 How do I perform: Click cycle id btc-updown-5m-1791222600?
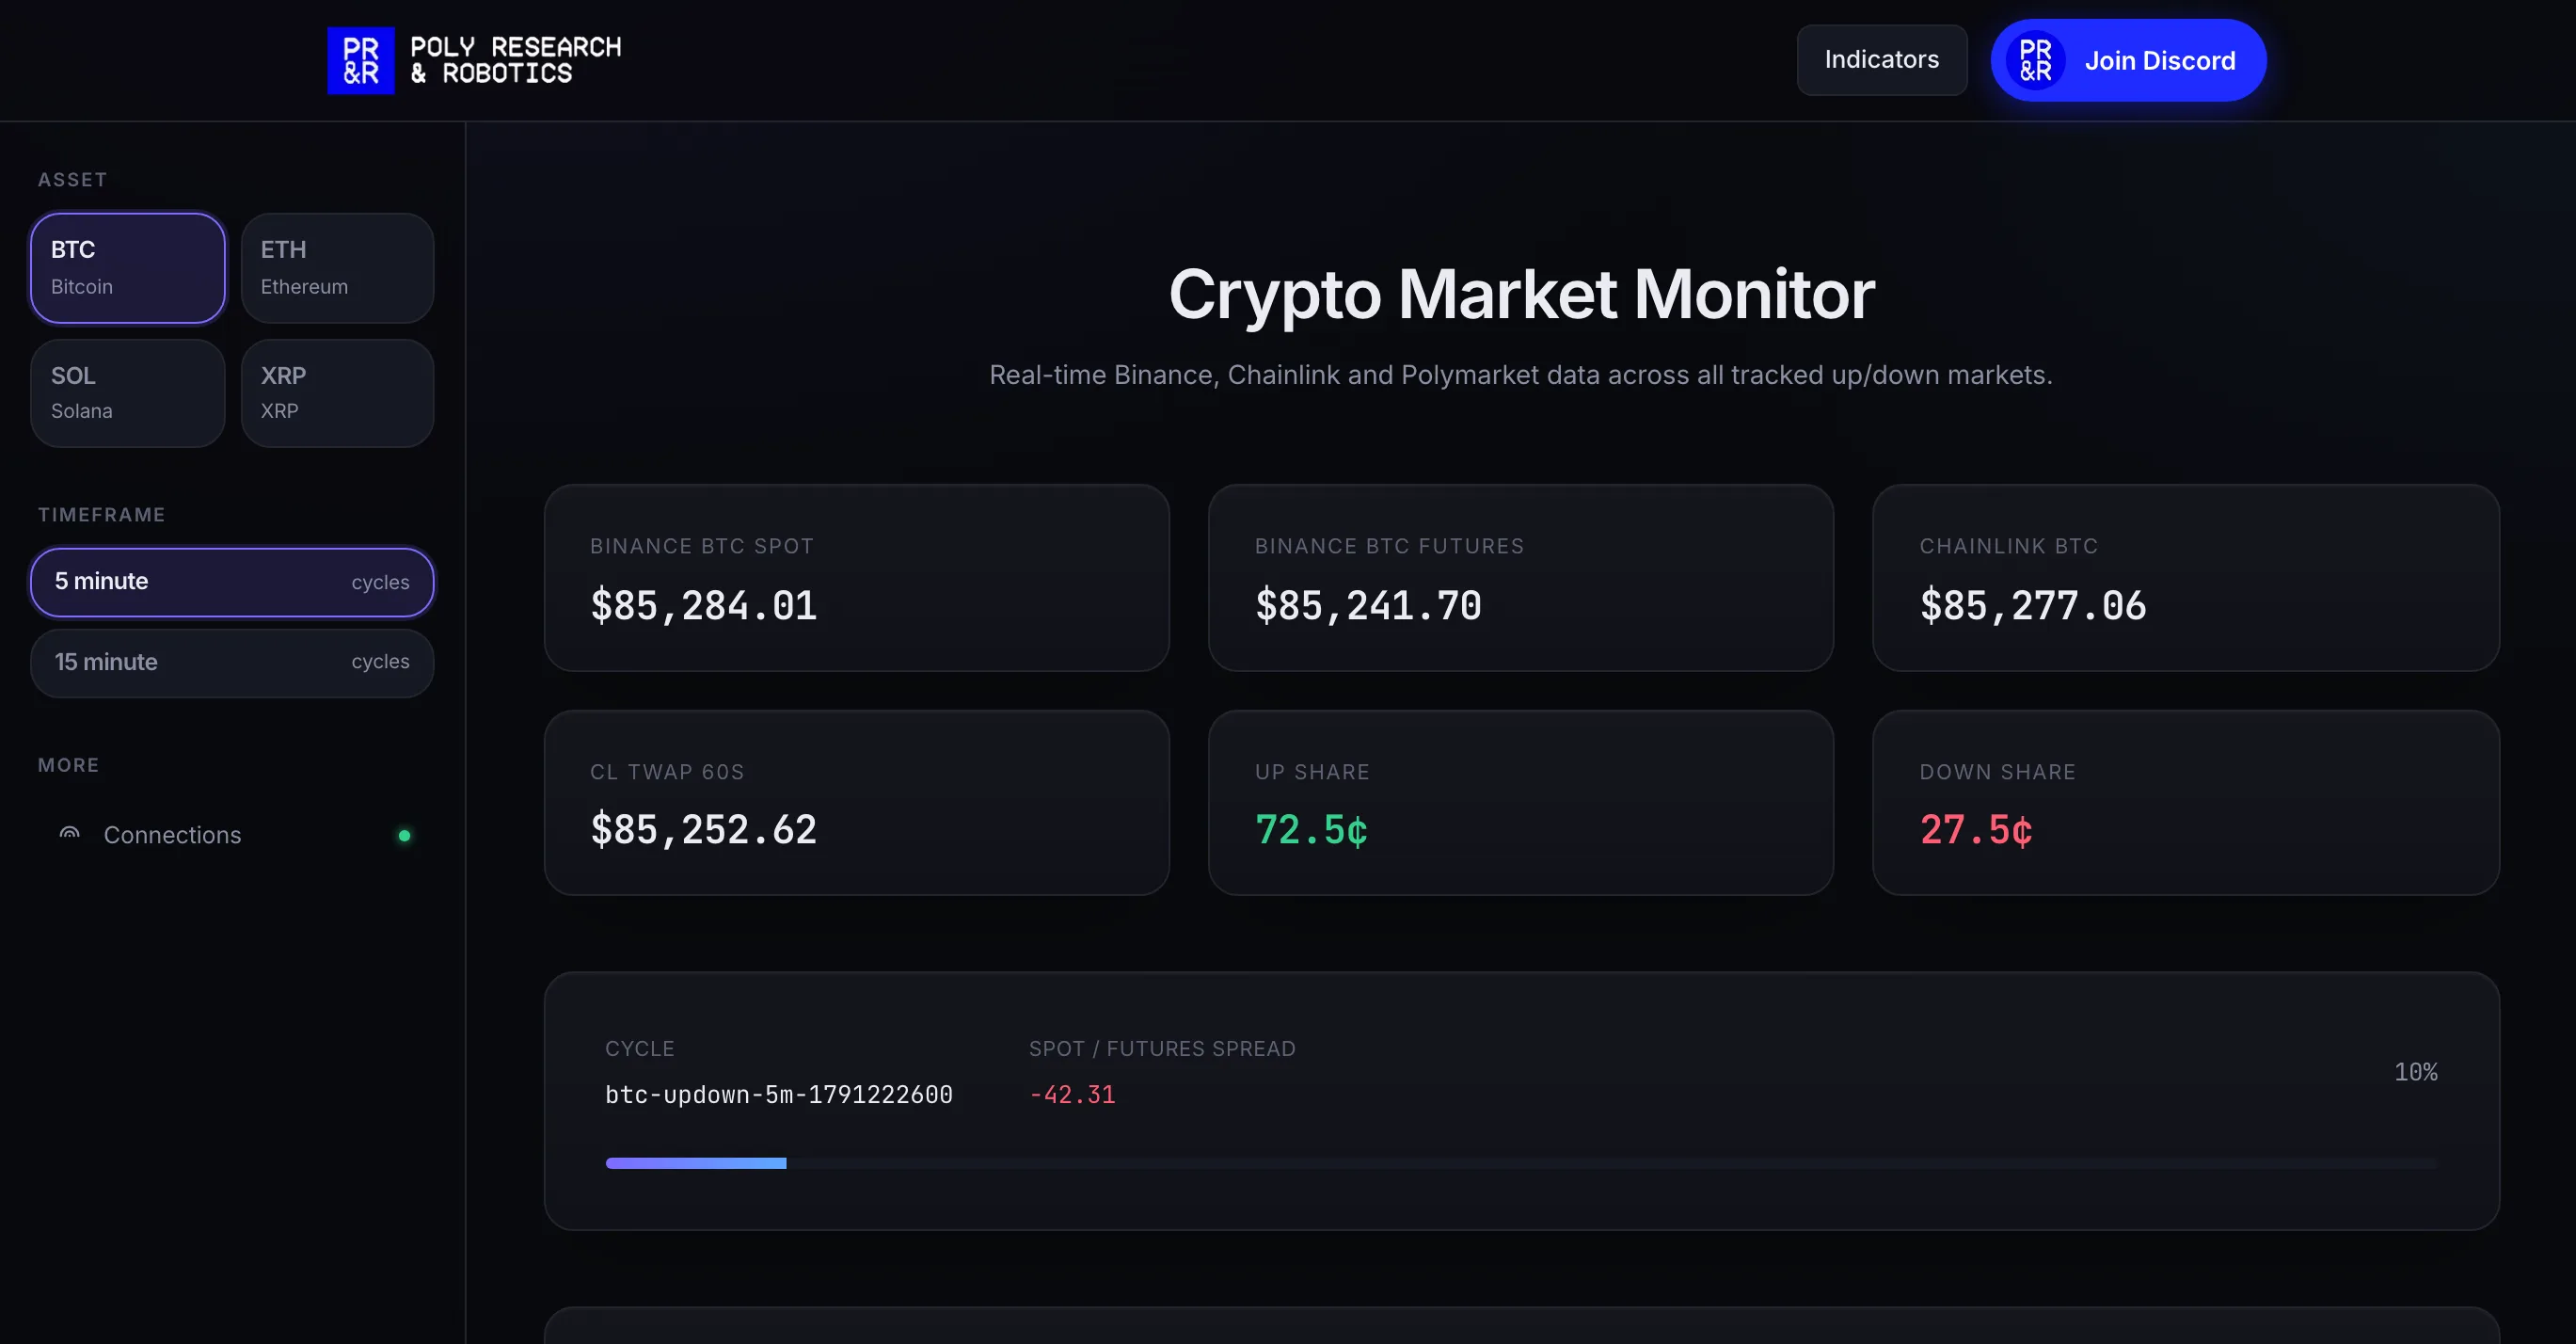click(x=778, y=1095)
